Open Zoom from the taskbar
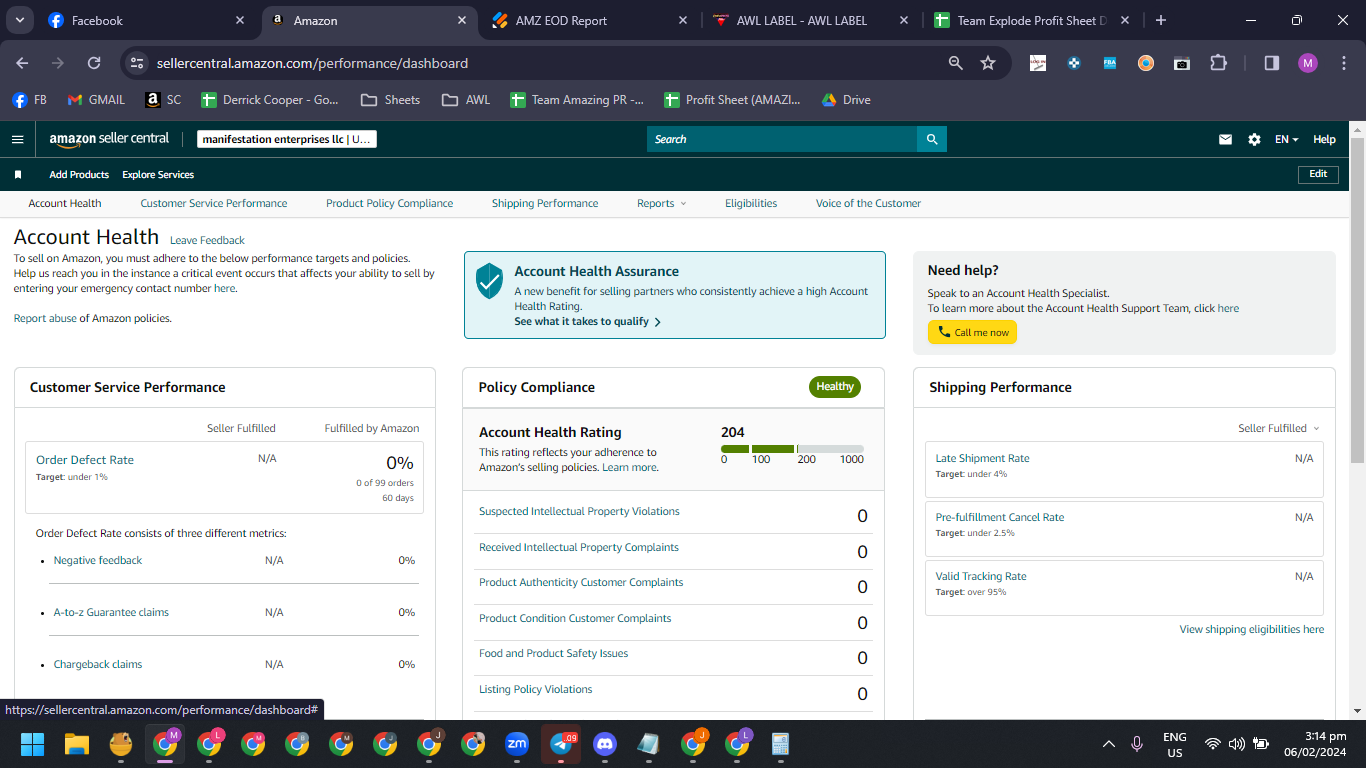 (x=517, y=744)
